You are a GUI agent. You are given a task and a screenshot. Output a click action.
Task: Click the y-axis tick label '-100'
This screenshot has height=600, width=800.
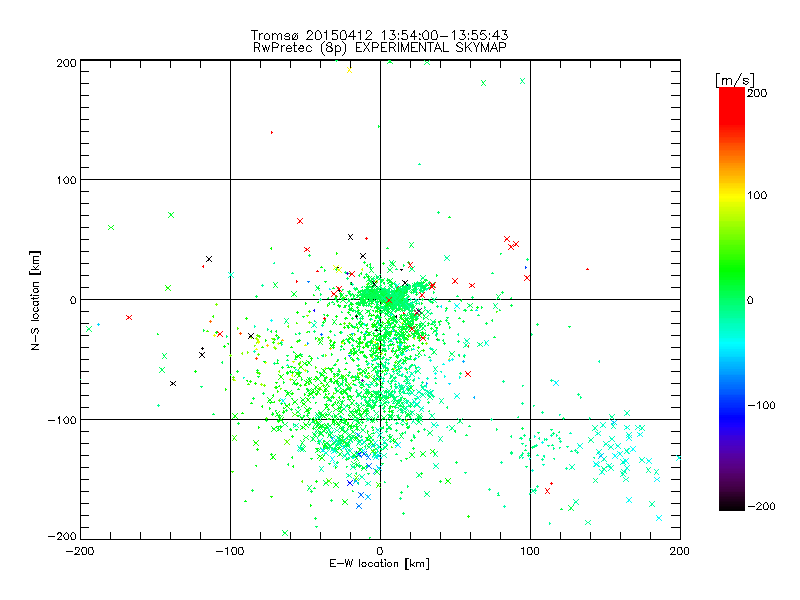point(62,420)
